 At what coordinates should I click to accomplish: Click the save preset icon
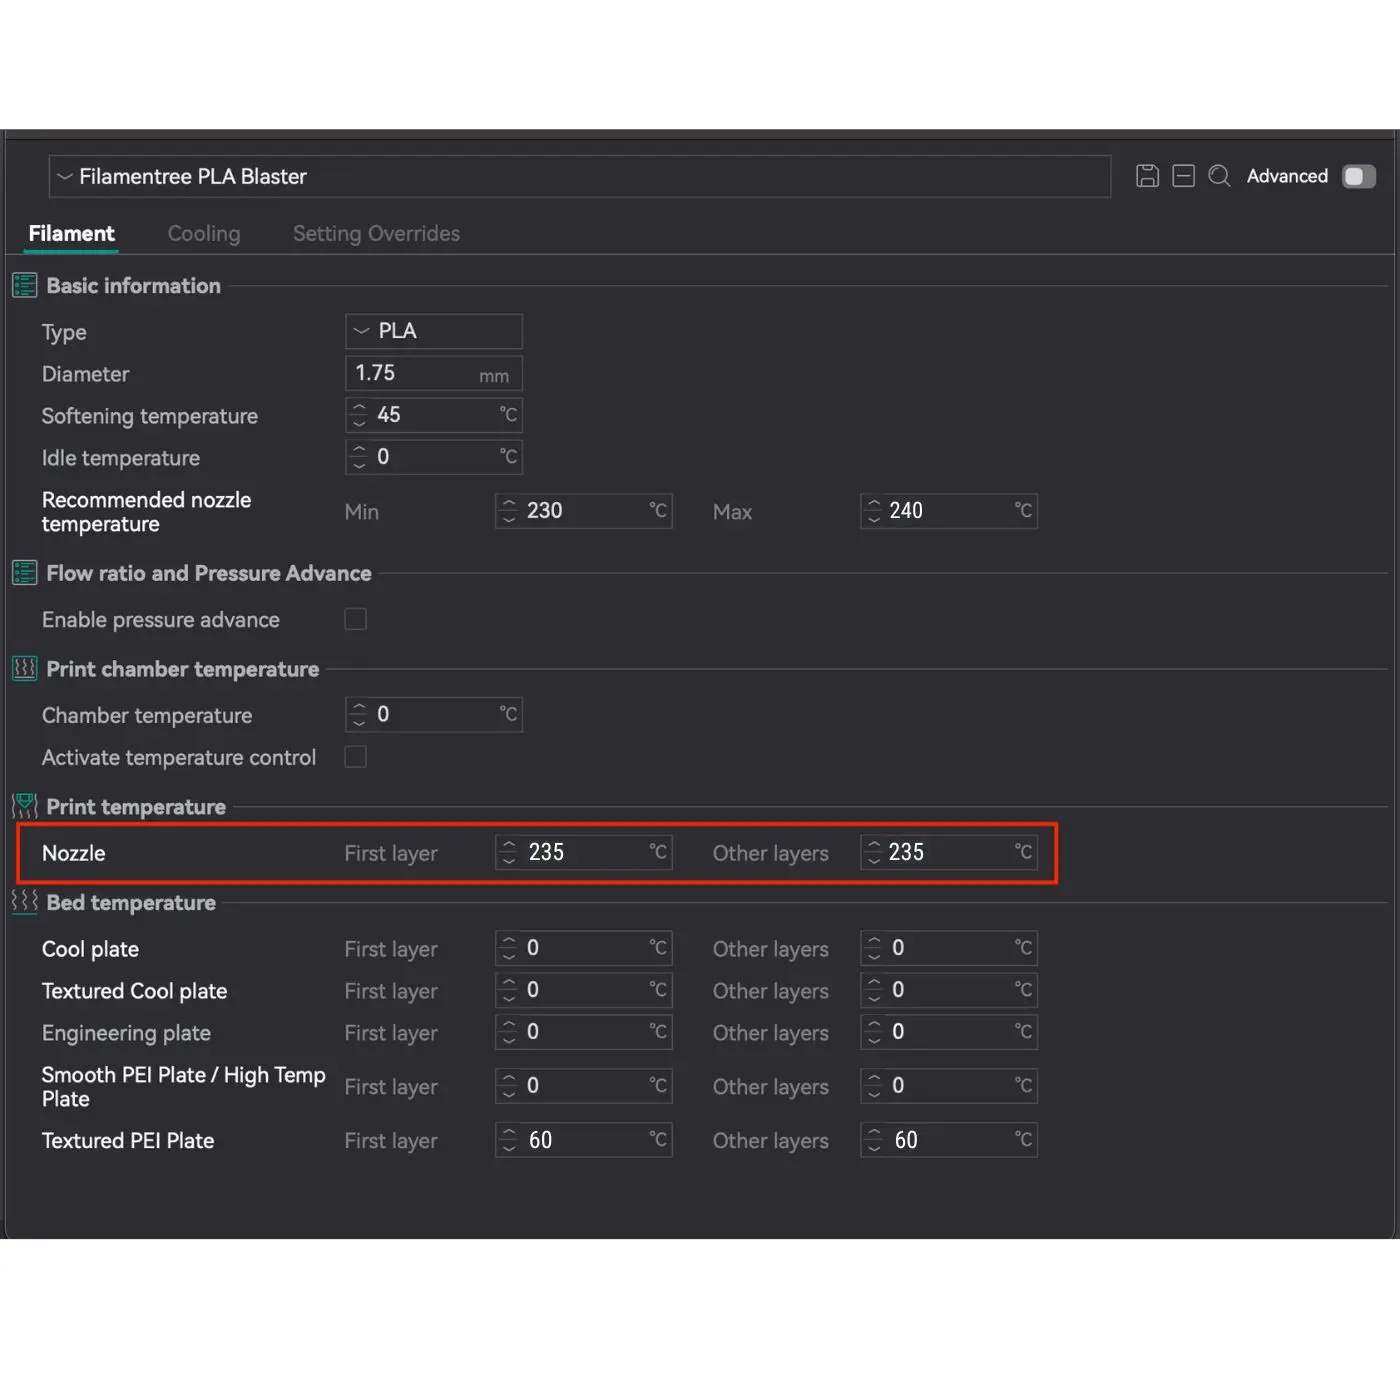pyautogui.click(x=1147, y=176)
